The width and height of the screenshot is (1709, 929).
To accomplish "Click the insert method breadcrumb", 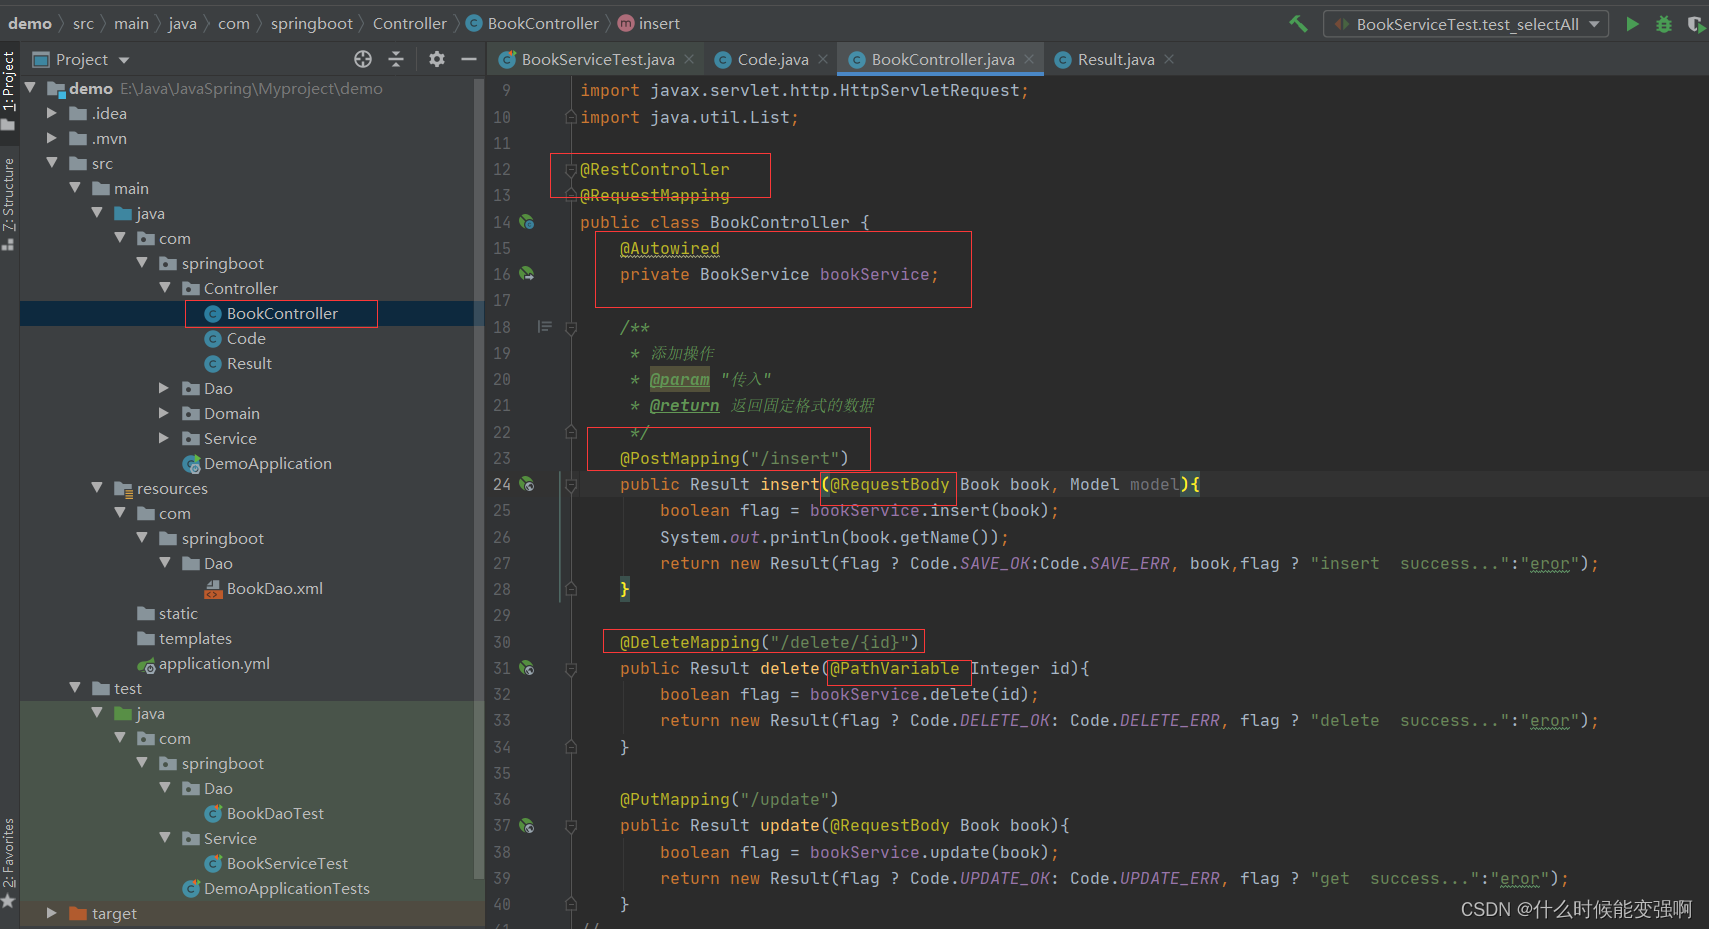I will 648,23.
